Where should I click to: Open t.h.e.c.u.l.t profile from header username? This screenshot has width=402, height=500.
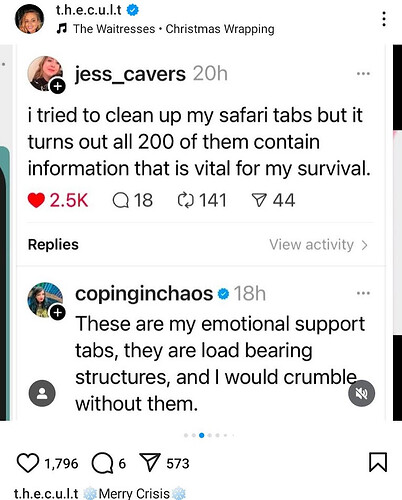click(88, 10)
